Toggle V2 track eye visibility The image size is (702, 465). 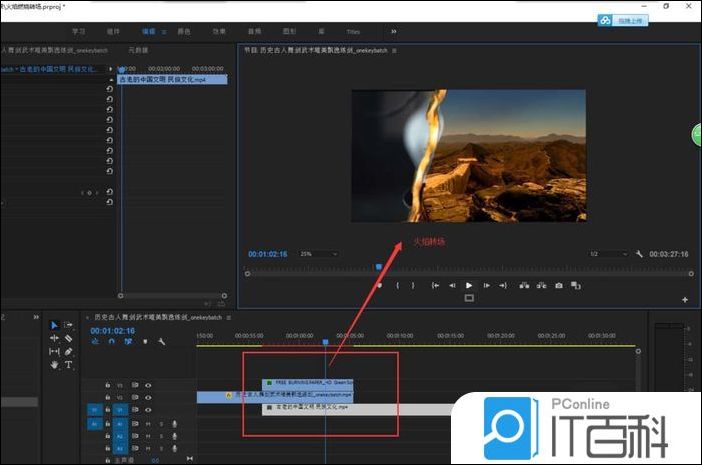pos(148,396)
